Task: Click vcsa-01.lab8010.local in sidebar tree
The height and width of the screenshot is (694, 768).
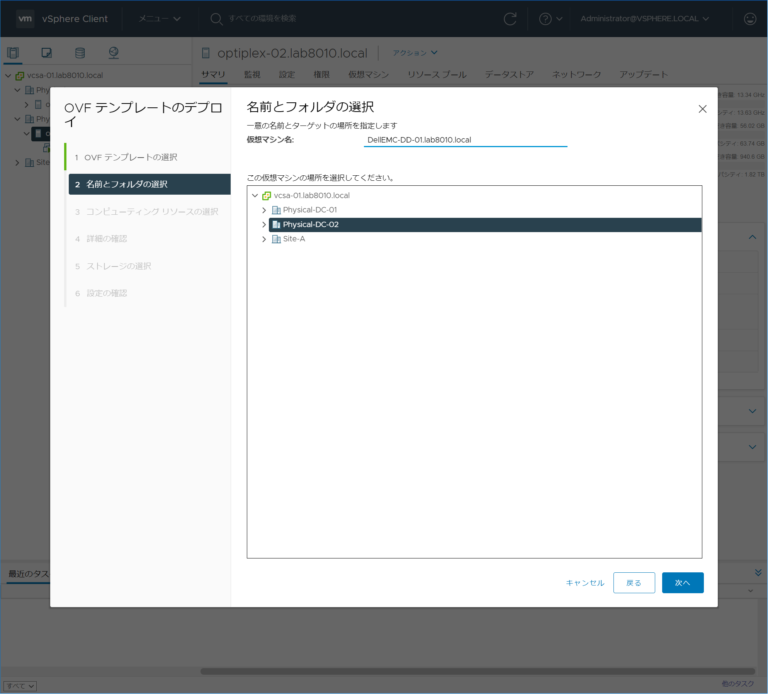Action: pos(65,75)
